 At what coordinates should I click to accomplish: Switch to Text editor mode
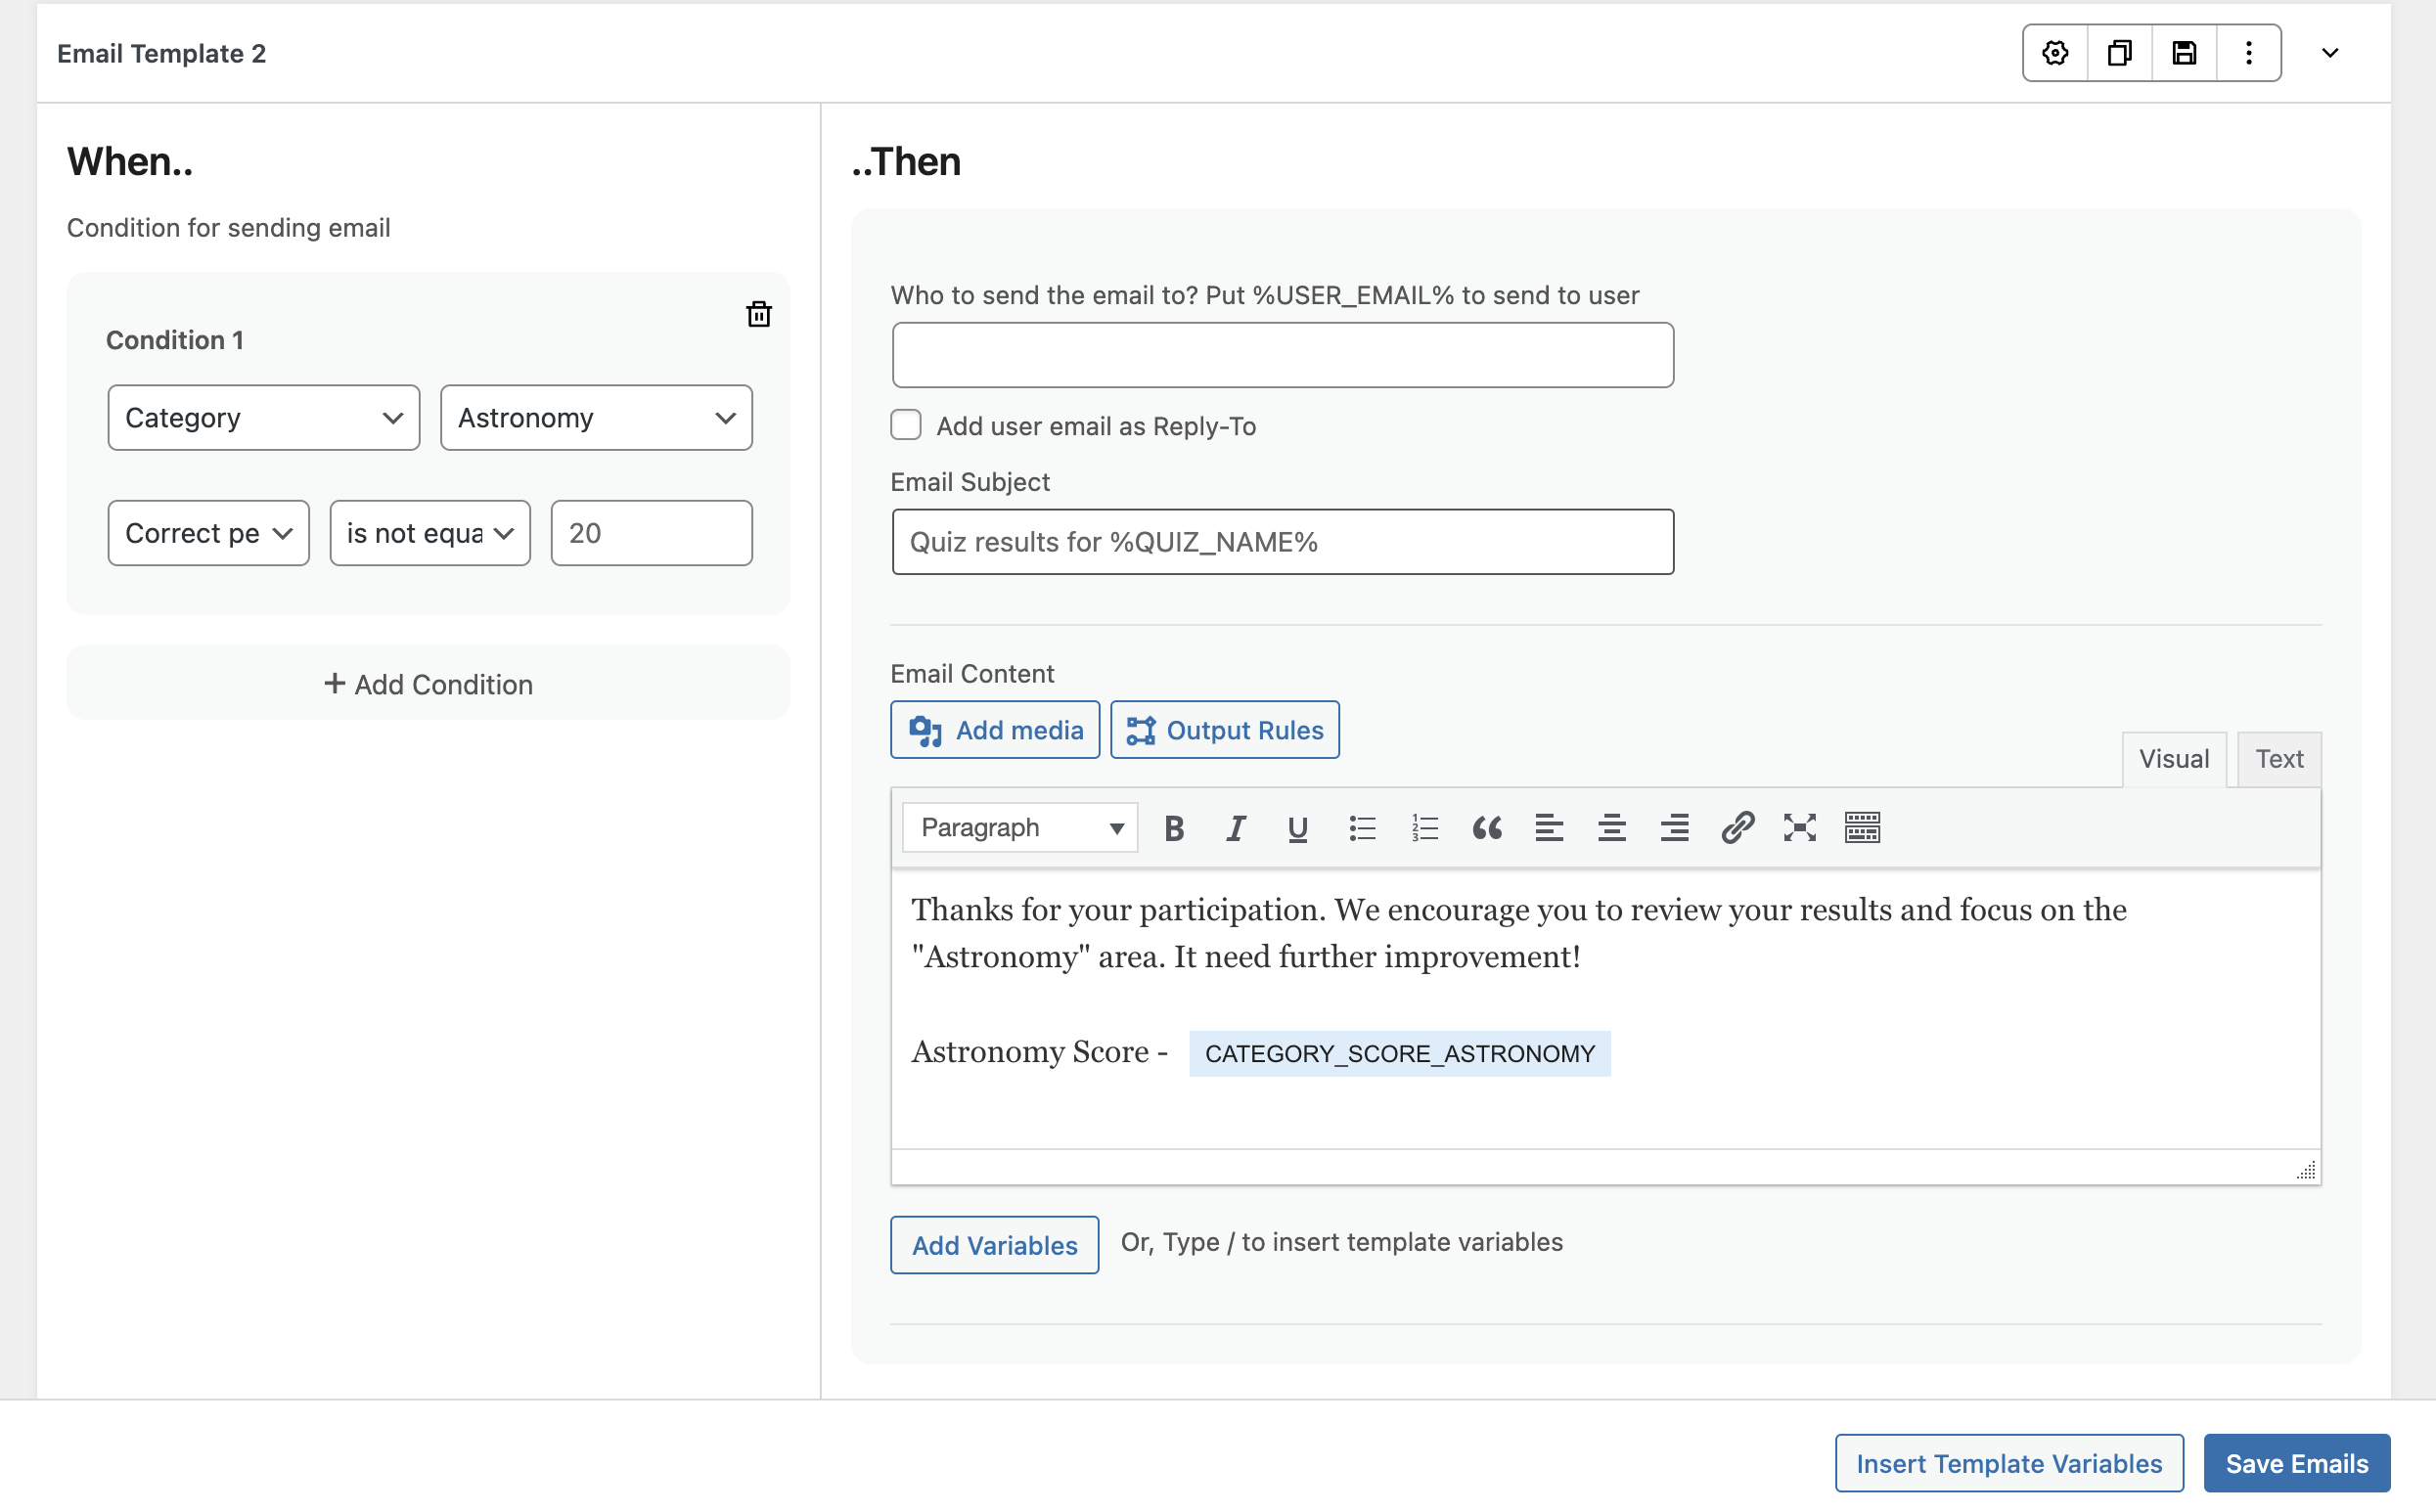2279,756
